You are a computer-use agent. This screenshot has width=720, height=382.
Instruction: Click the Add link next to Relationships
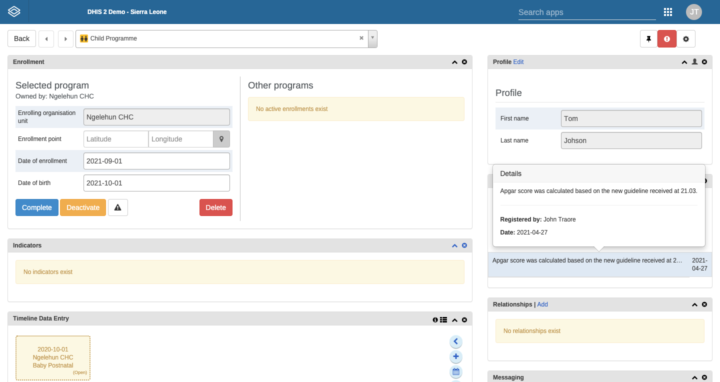point(542,304)
